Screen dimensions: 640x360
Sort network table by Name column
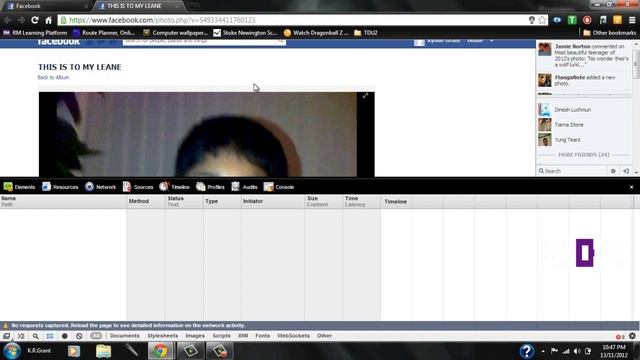[63, 201]
